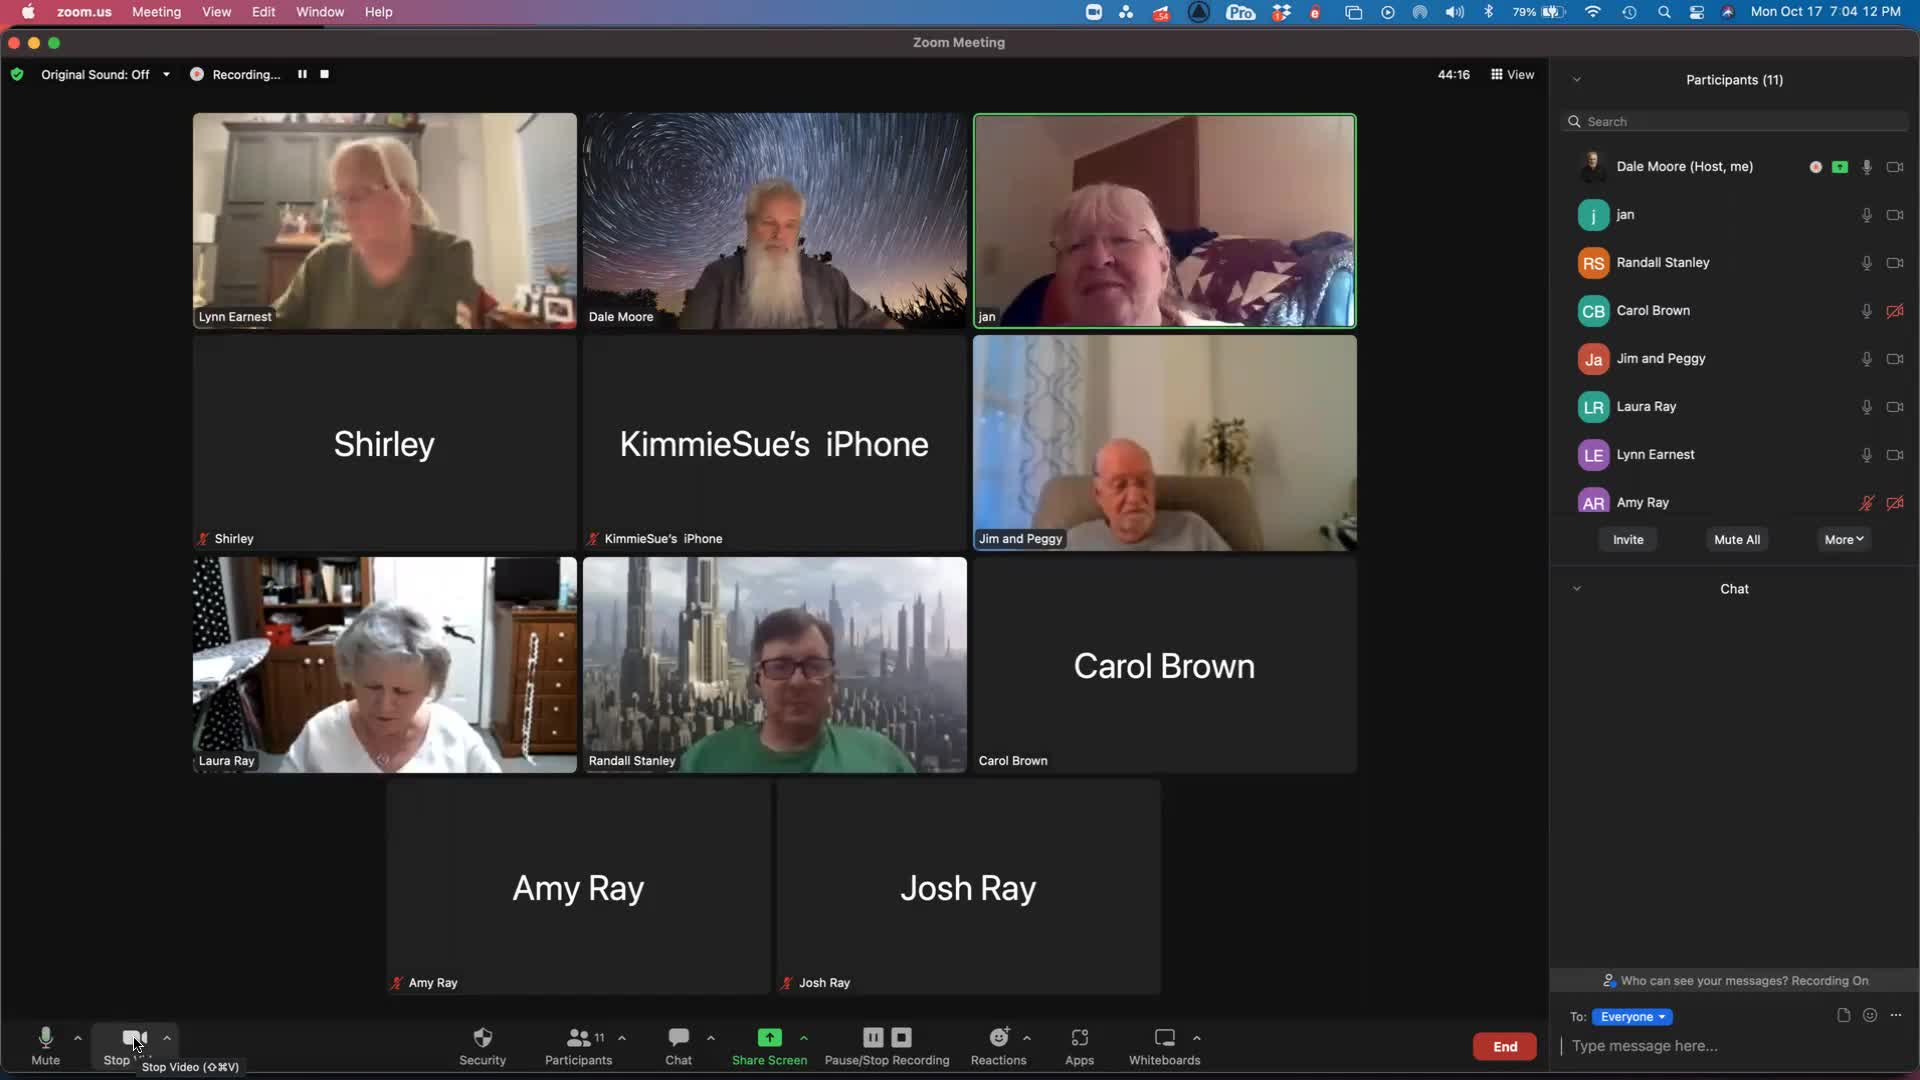This screenshot has width=1920, height=1080.
Task: Open the Security shield icon
Action: click(482, 1037)
